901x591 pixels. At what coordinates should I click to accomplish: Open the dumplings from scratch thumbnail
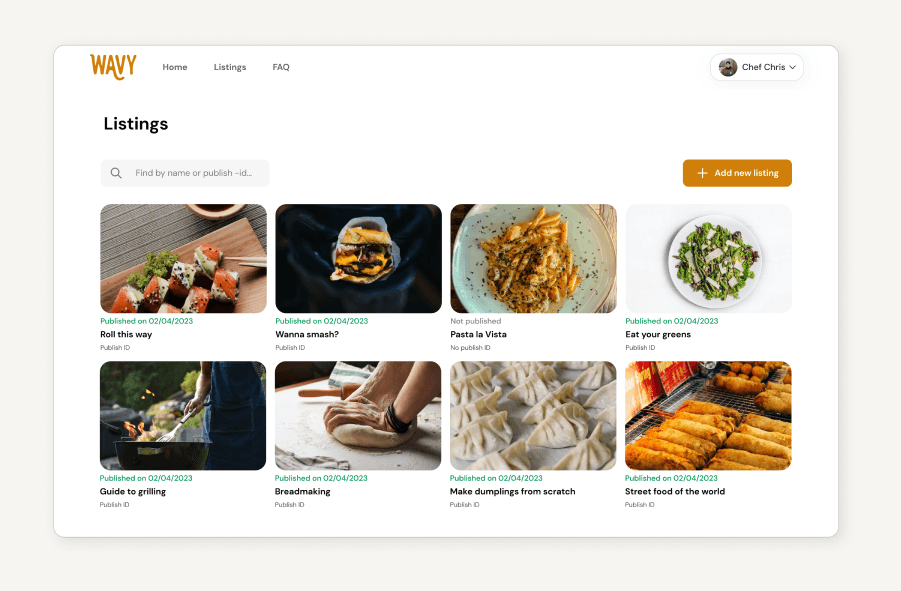pos(533,415)
